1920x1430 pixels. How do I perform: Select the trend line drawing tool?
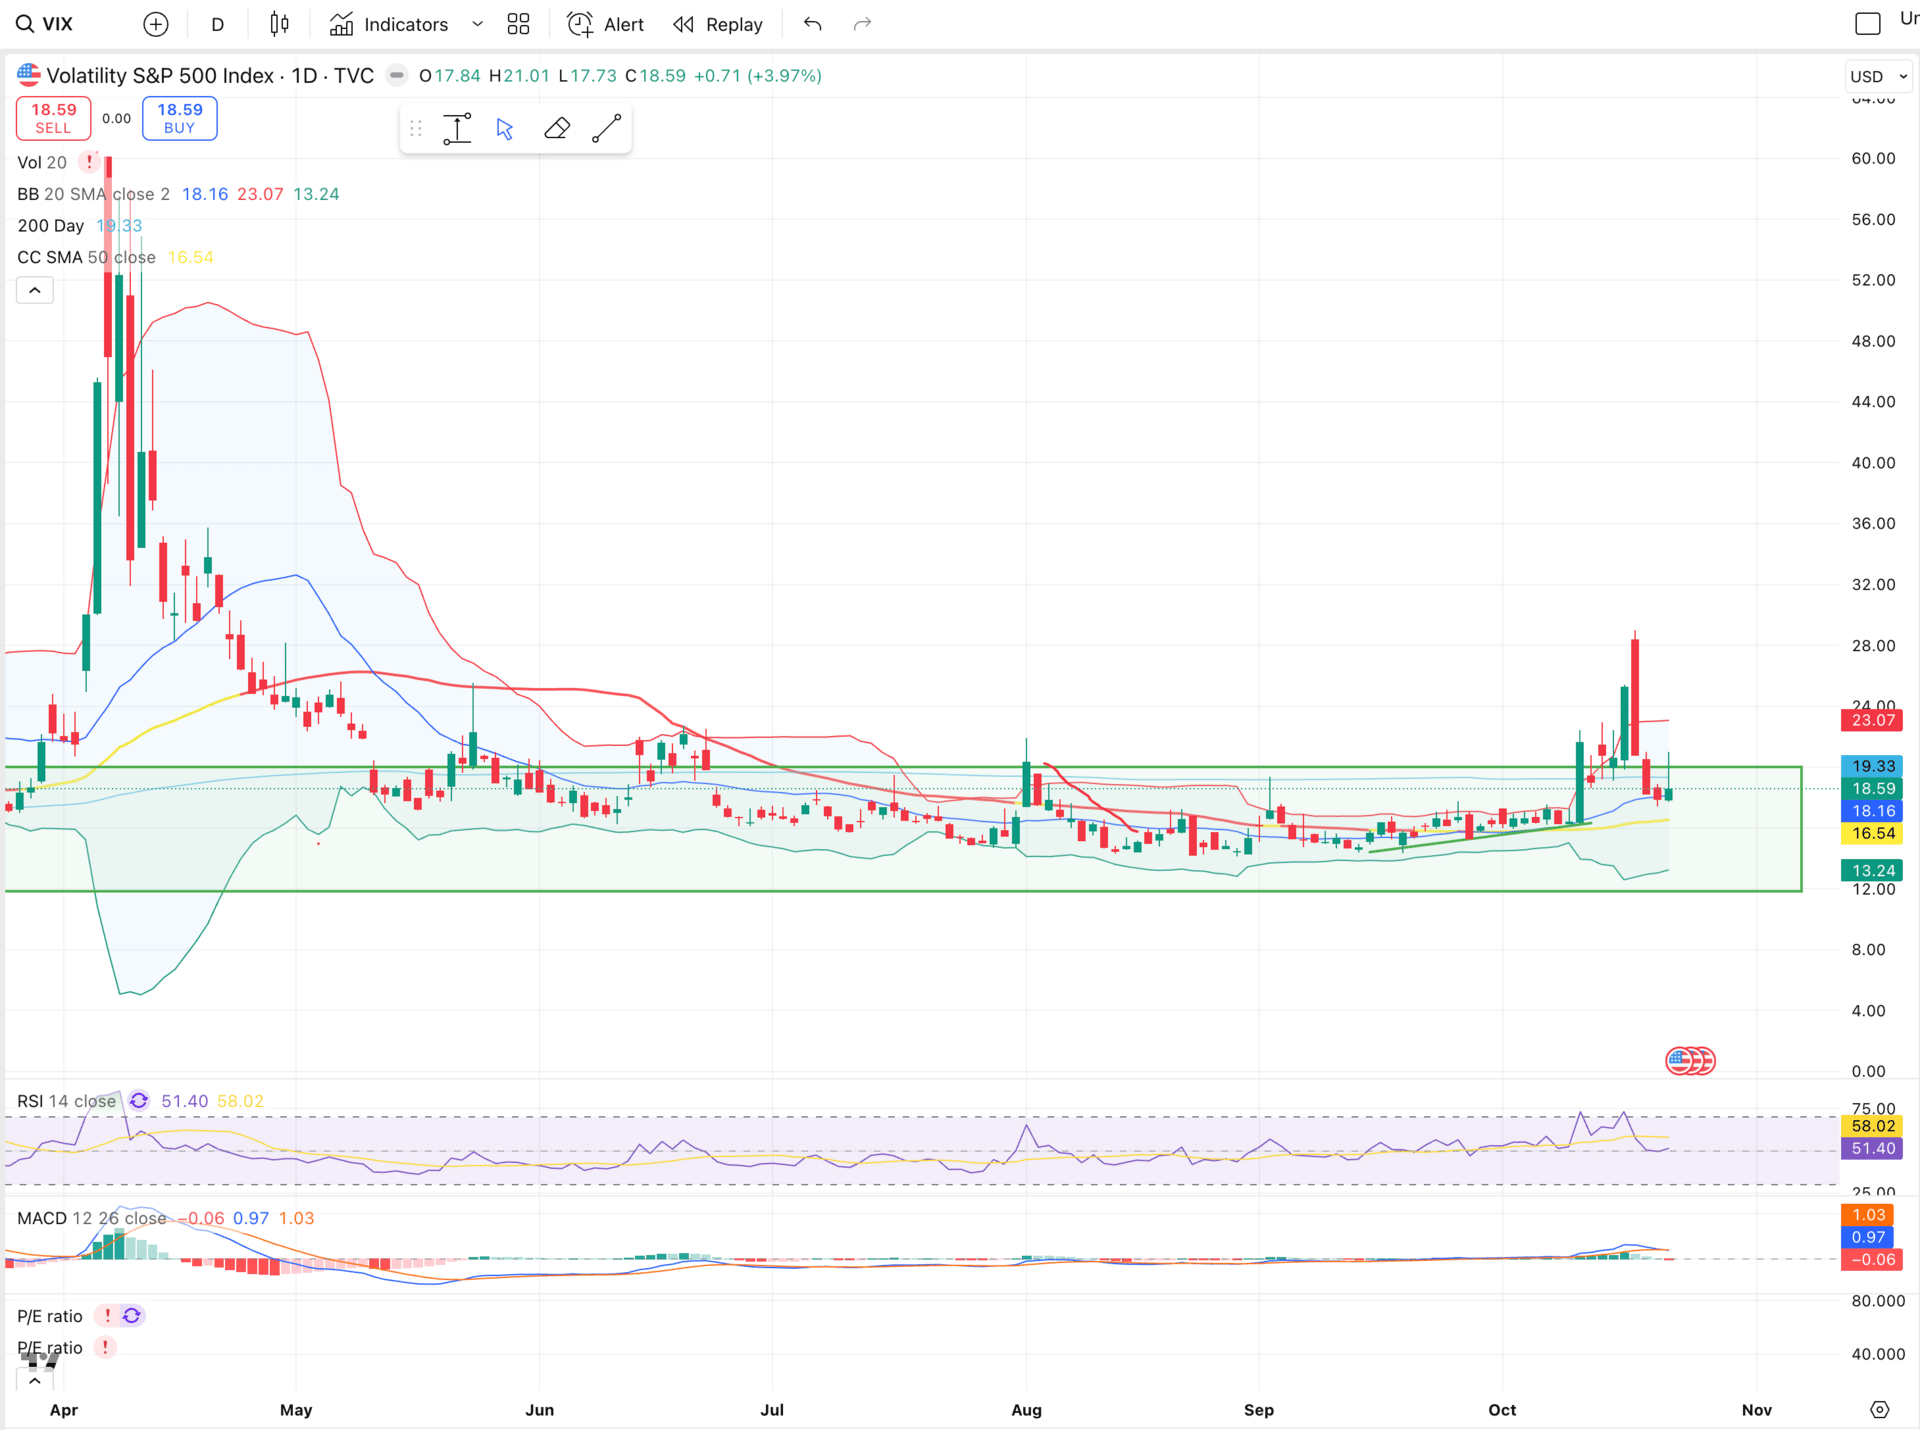coord(607,129)
